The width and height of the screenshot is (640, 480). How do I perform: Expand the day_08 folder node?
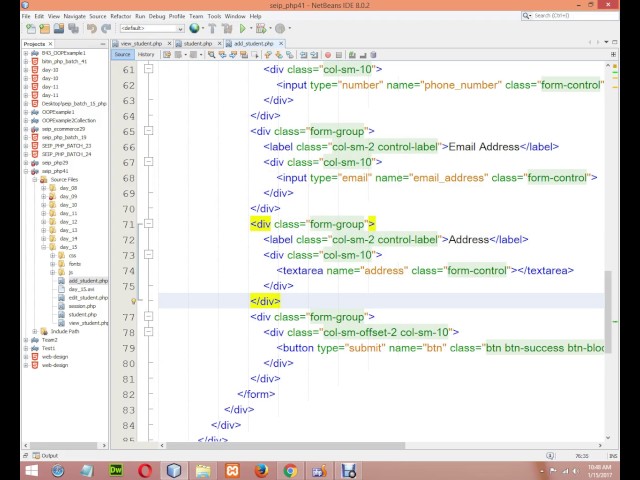[44, 188]
